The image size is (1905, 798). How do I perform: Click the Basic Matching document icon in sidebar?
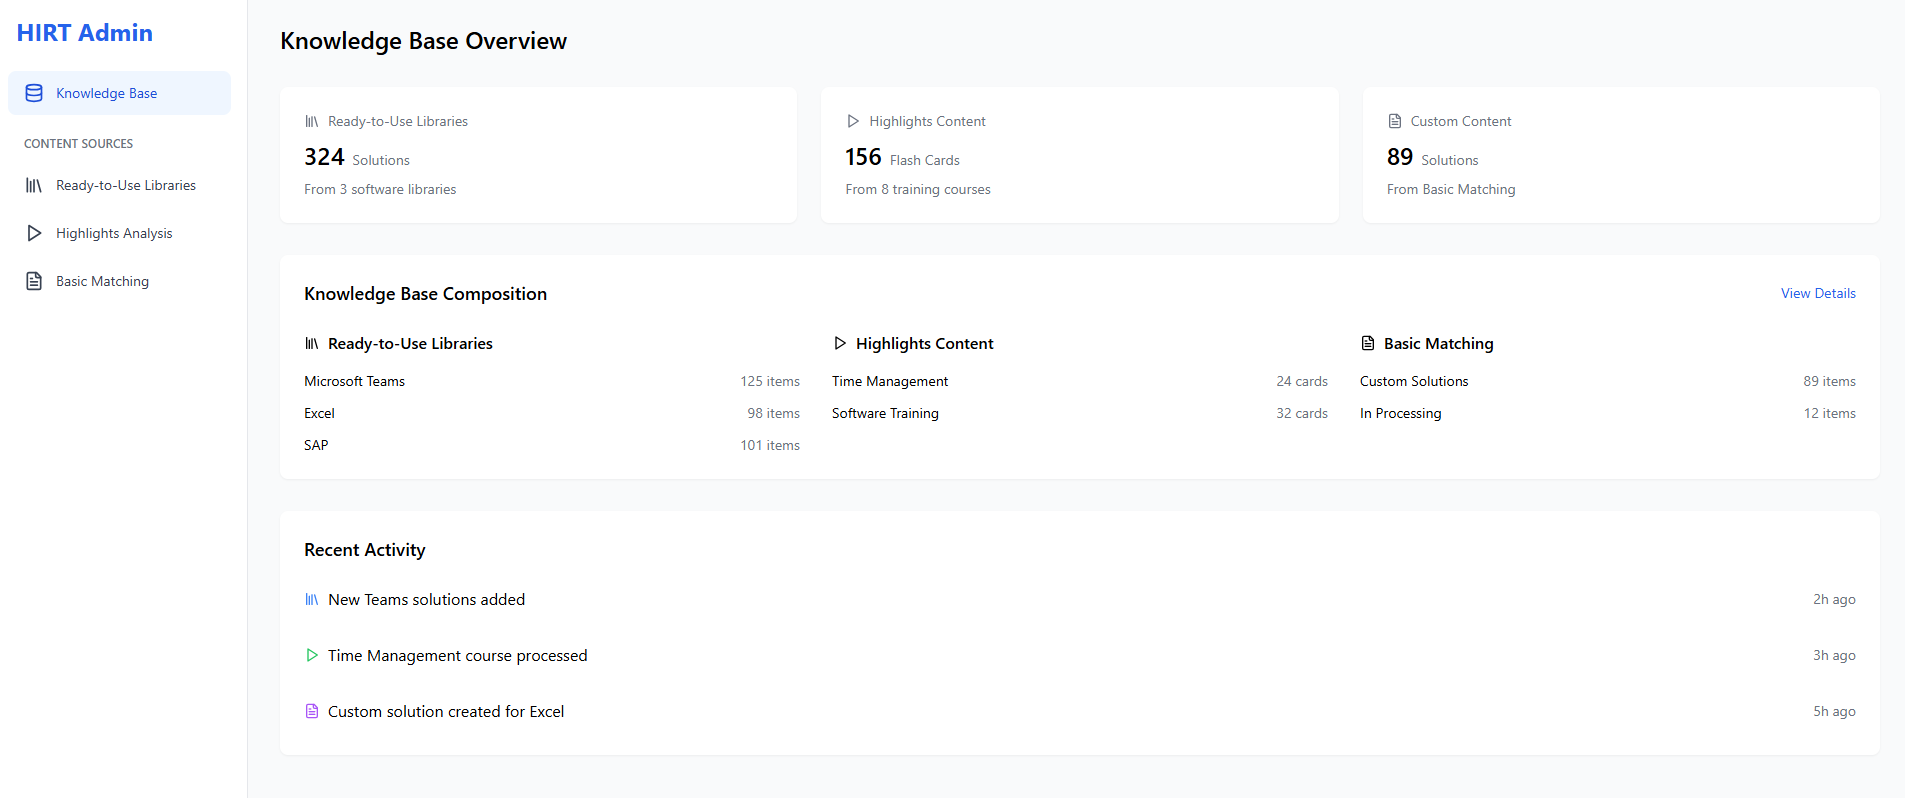[34, 281]
